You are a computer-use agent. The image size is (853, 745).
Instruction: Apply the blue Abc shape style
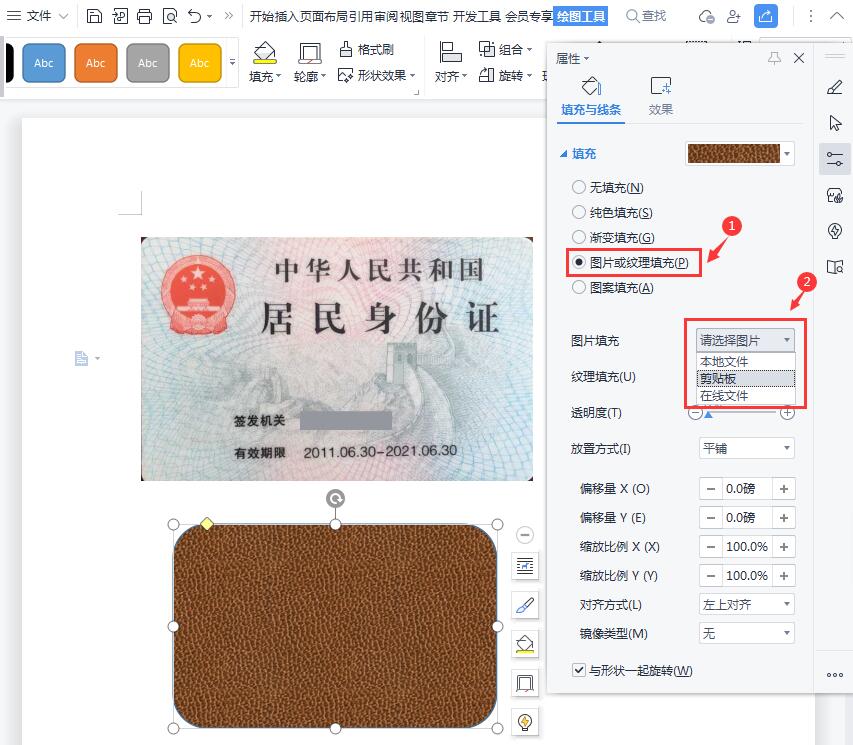44,63
